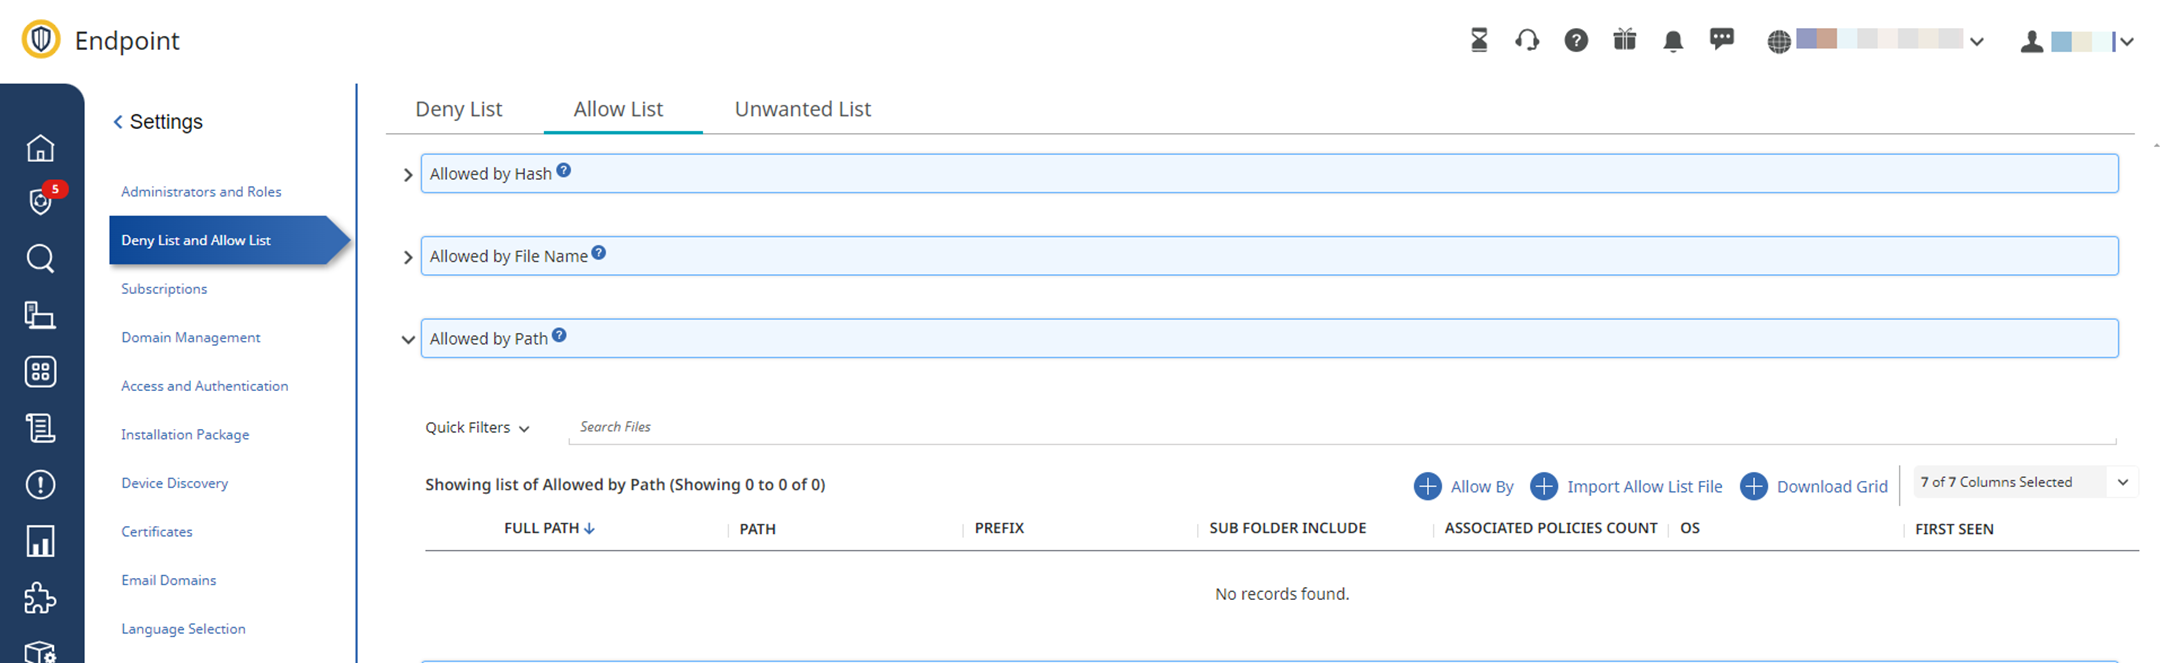The image size is (2162, 663).
Task: Open the Administrators and Roles settings link
Action: (x=201, y=192)
